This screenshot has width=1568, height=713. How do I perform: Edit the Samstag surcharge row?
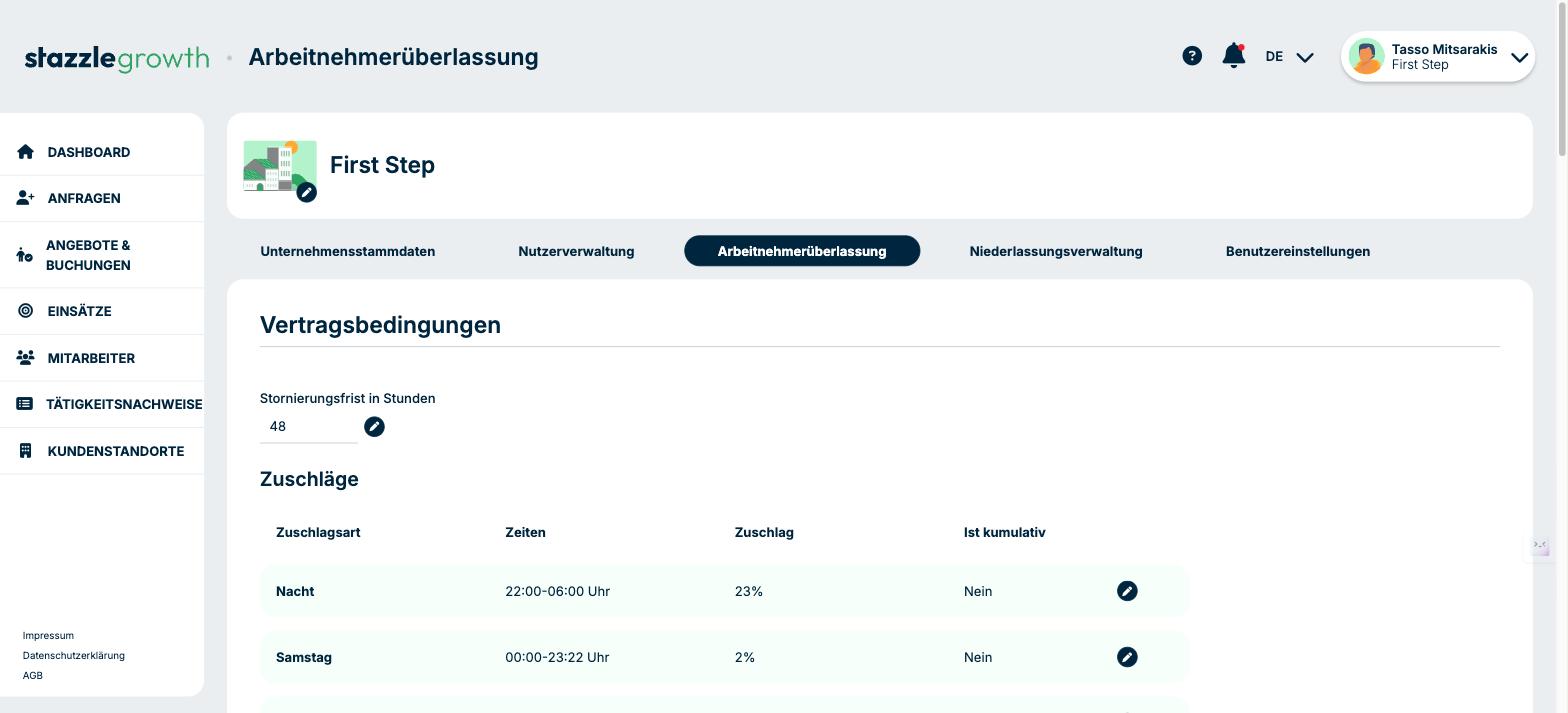[x=1127, y=657]
